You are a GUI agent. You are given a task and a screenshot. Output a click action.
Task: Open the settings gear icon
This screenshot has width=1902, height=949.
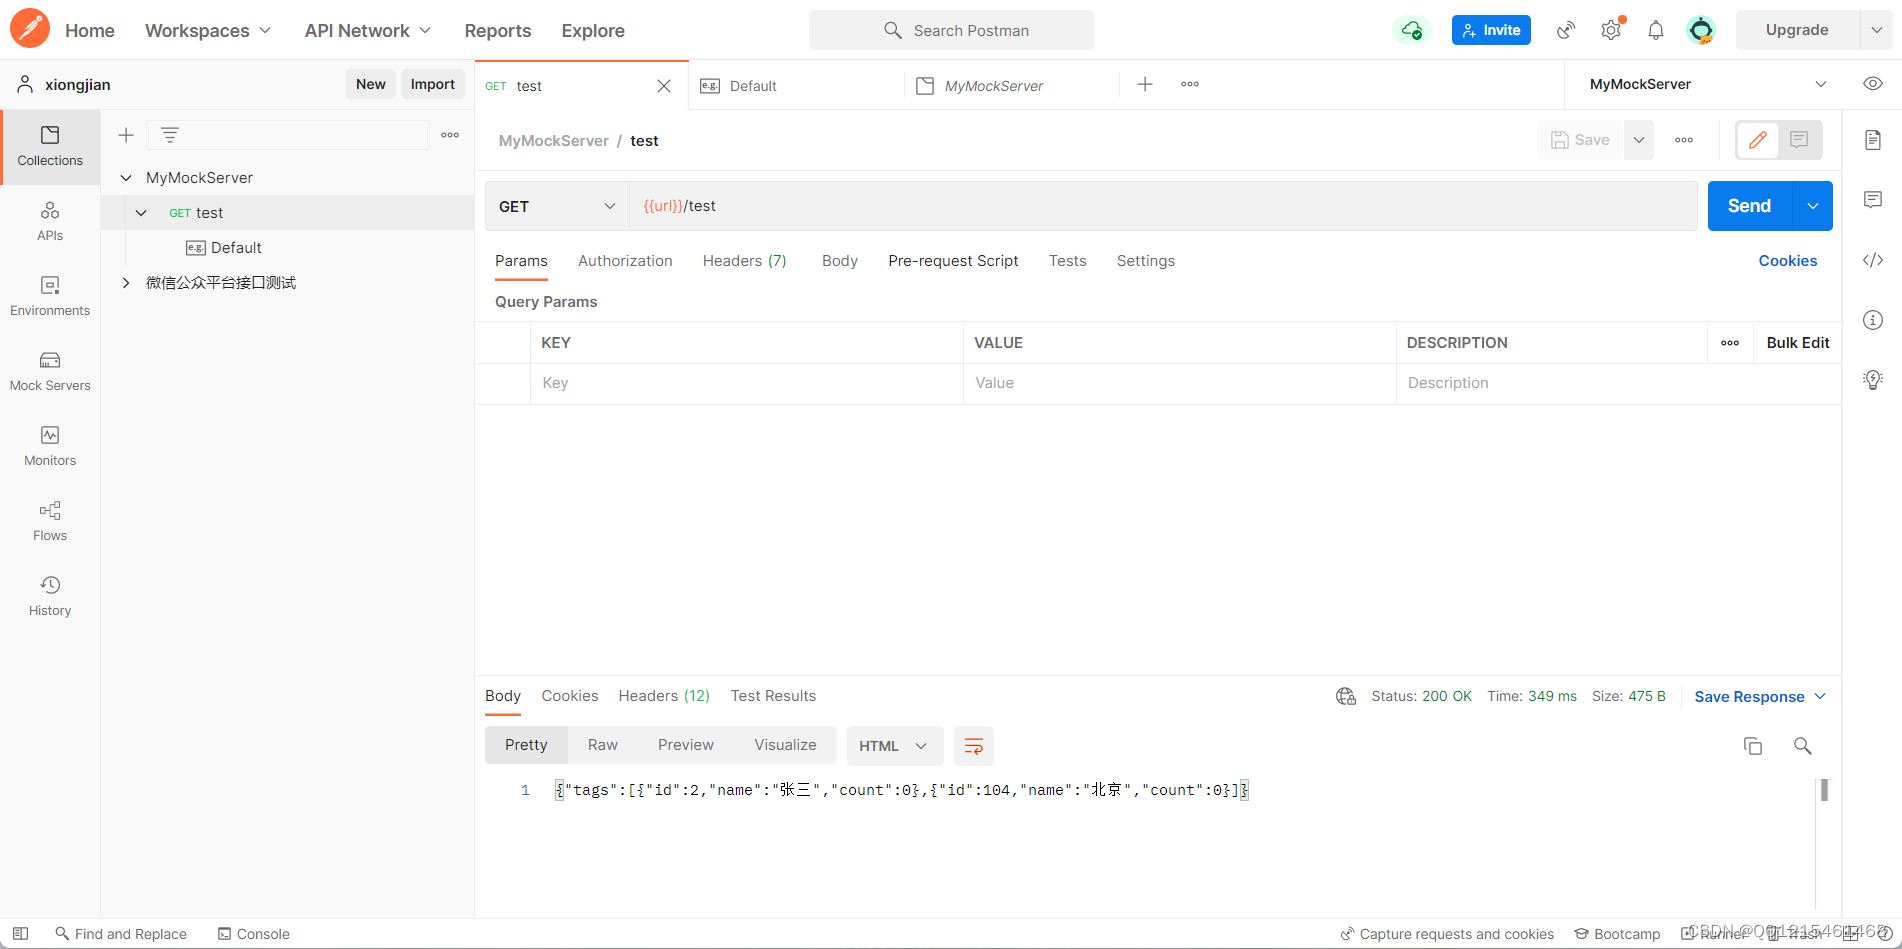1611,30
